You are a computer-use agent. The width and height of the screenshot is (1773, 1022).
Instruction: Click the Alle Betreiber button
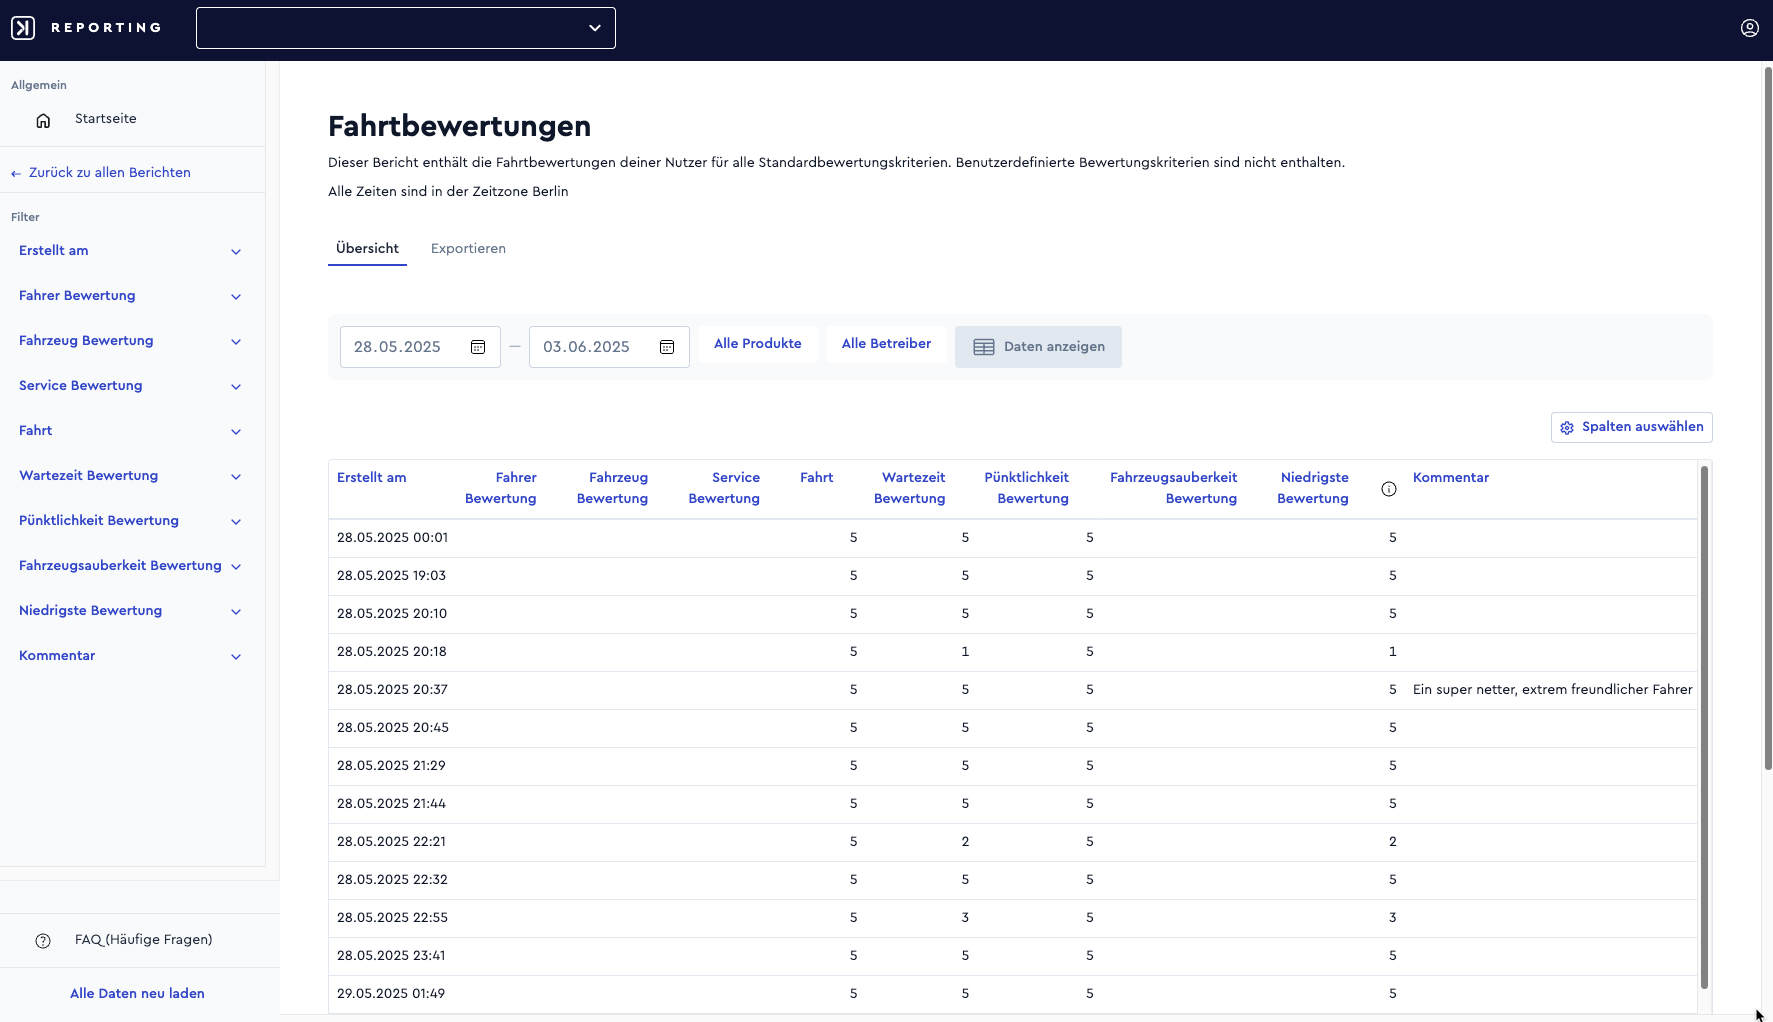click(x=886, y=344)
